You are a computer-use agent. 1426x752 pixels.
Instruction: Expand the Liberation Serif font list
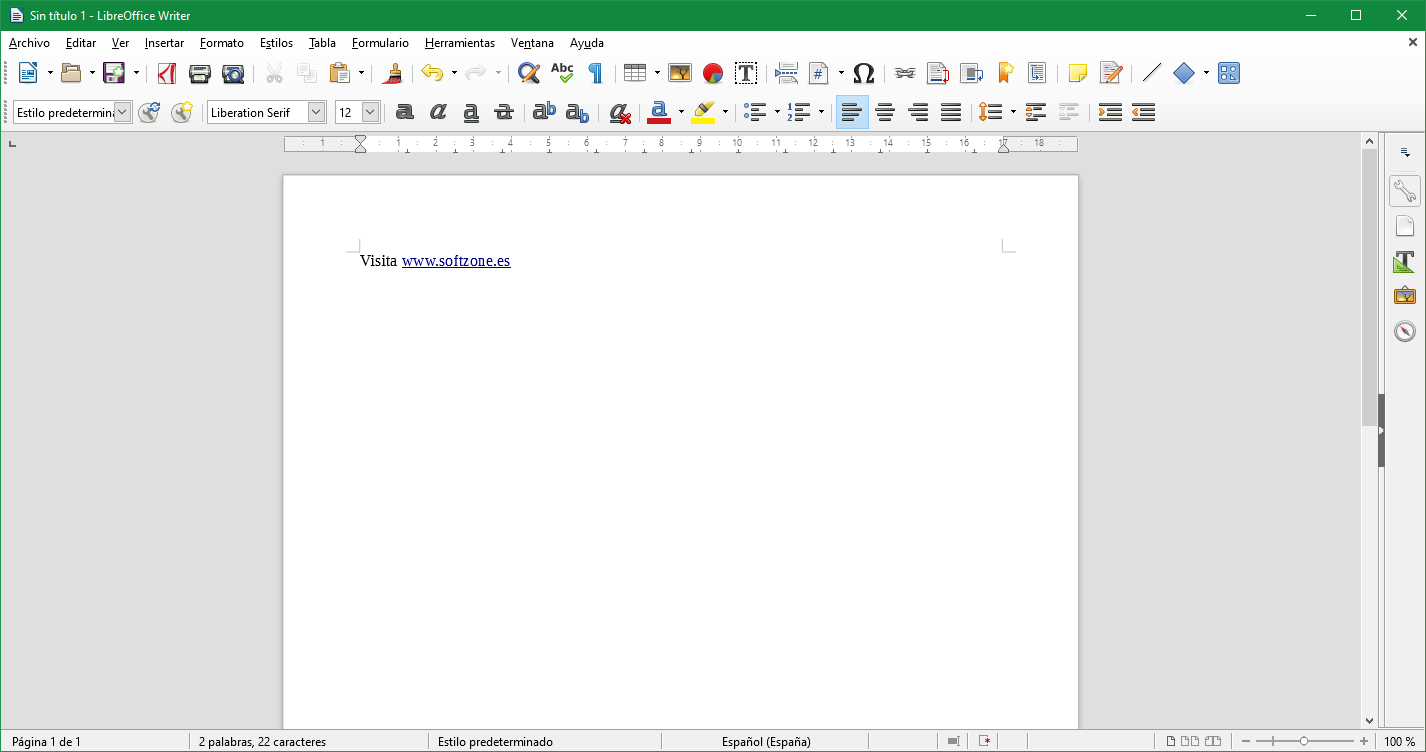[316, 113]
